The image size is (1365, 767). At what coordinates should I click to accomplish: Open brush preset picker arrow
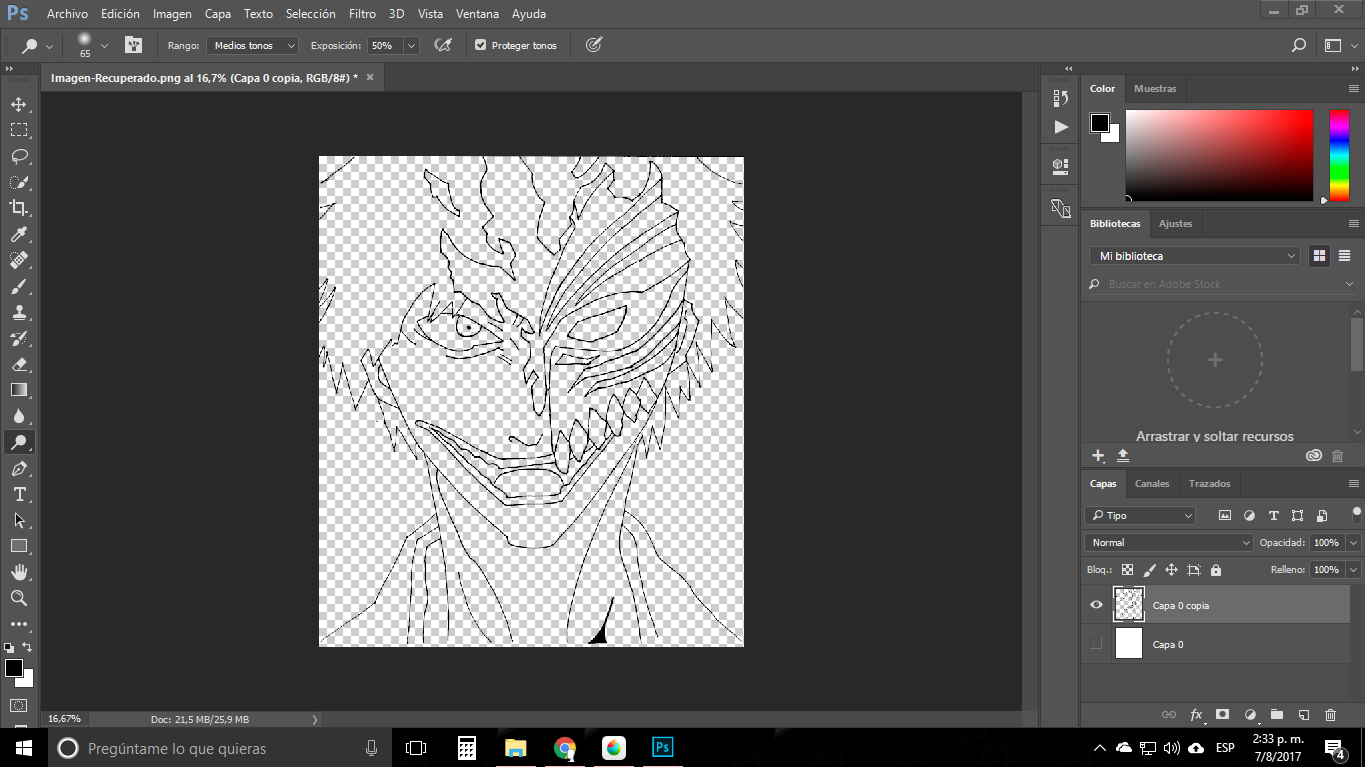104,45
